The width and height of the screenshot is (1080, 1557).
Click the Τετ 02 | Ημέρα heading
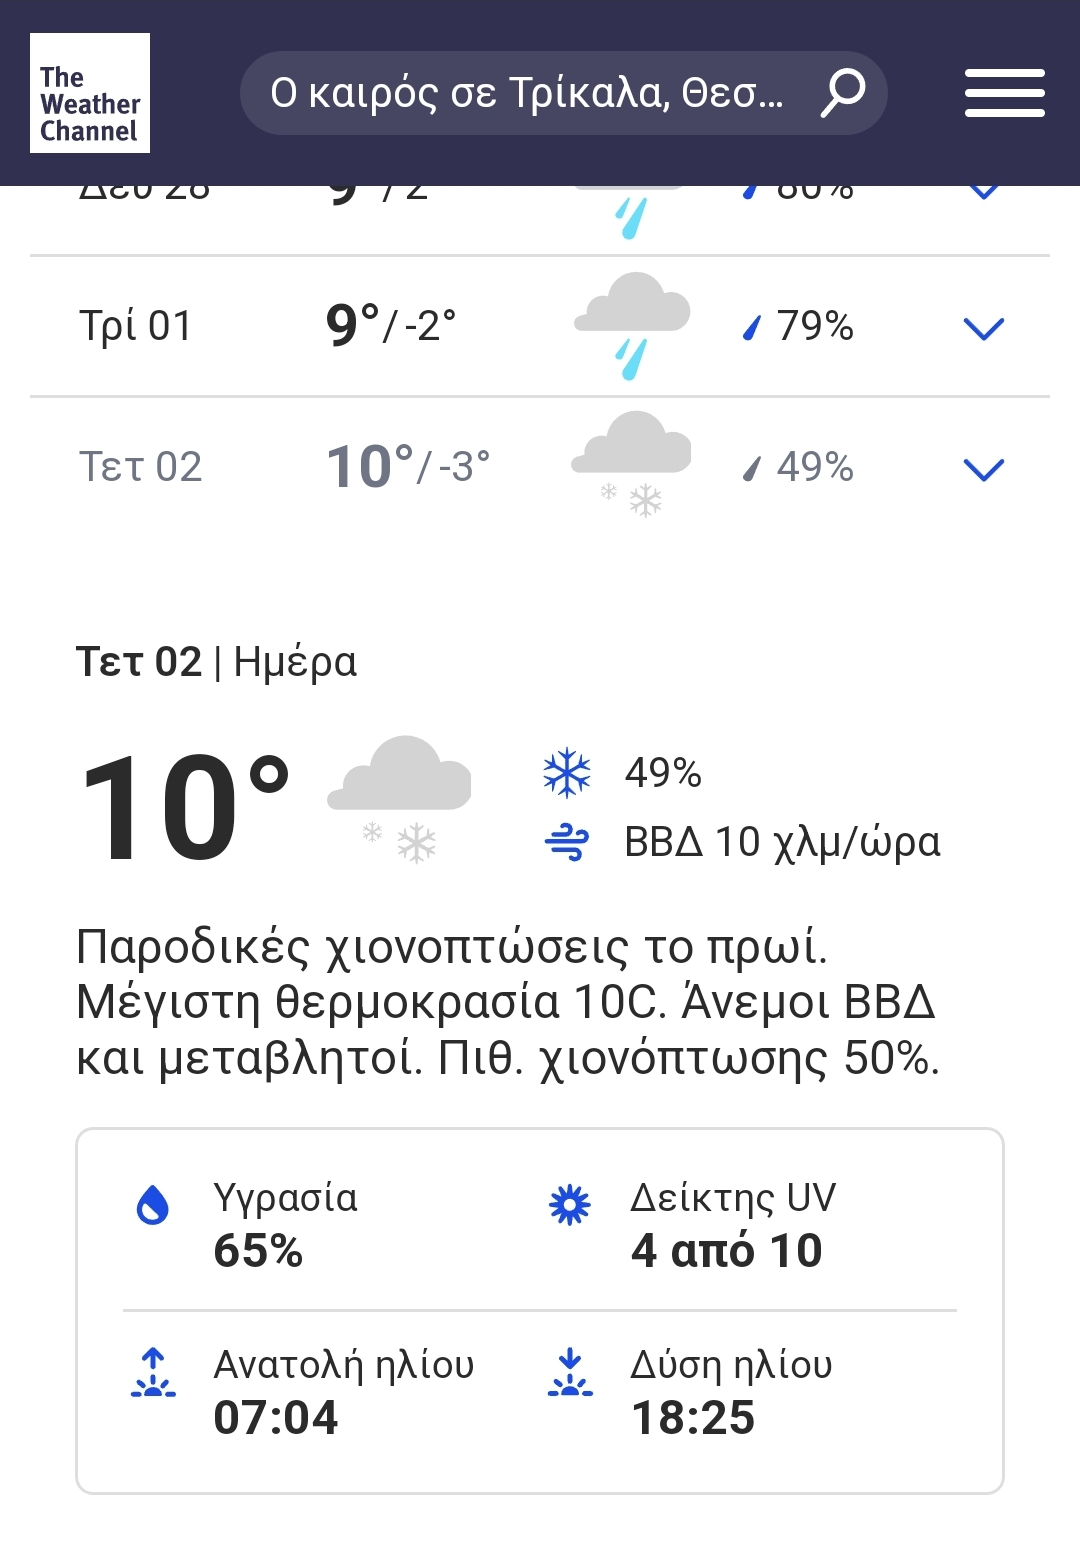[216, 662]
